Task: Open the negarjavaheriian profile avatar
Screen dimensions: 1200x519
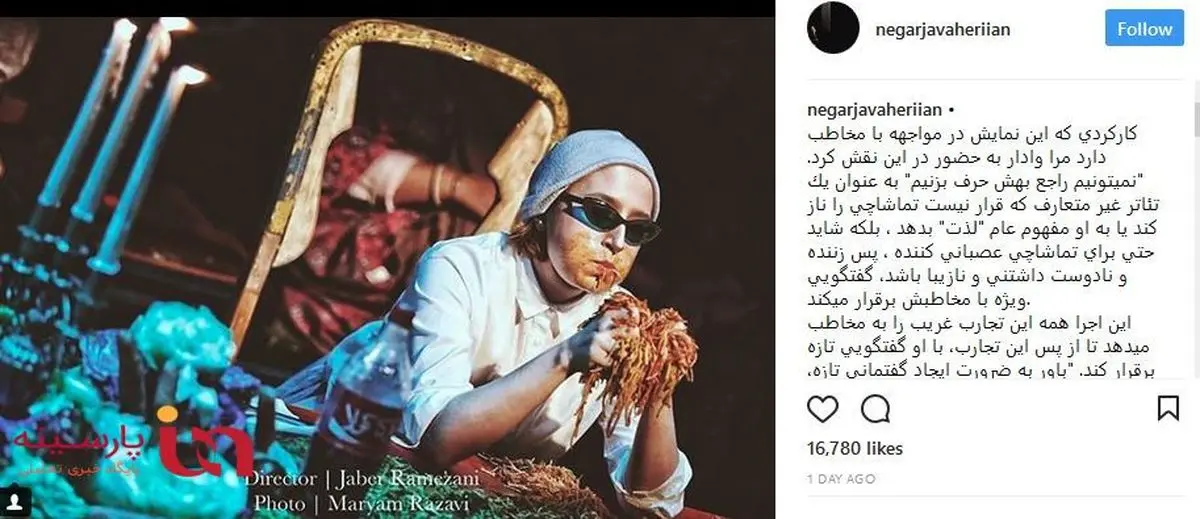Action: [833, 28]
